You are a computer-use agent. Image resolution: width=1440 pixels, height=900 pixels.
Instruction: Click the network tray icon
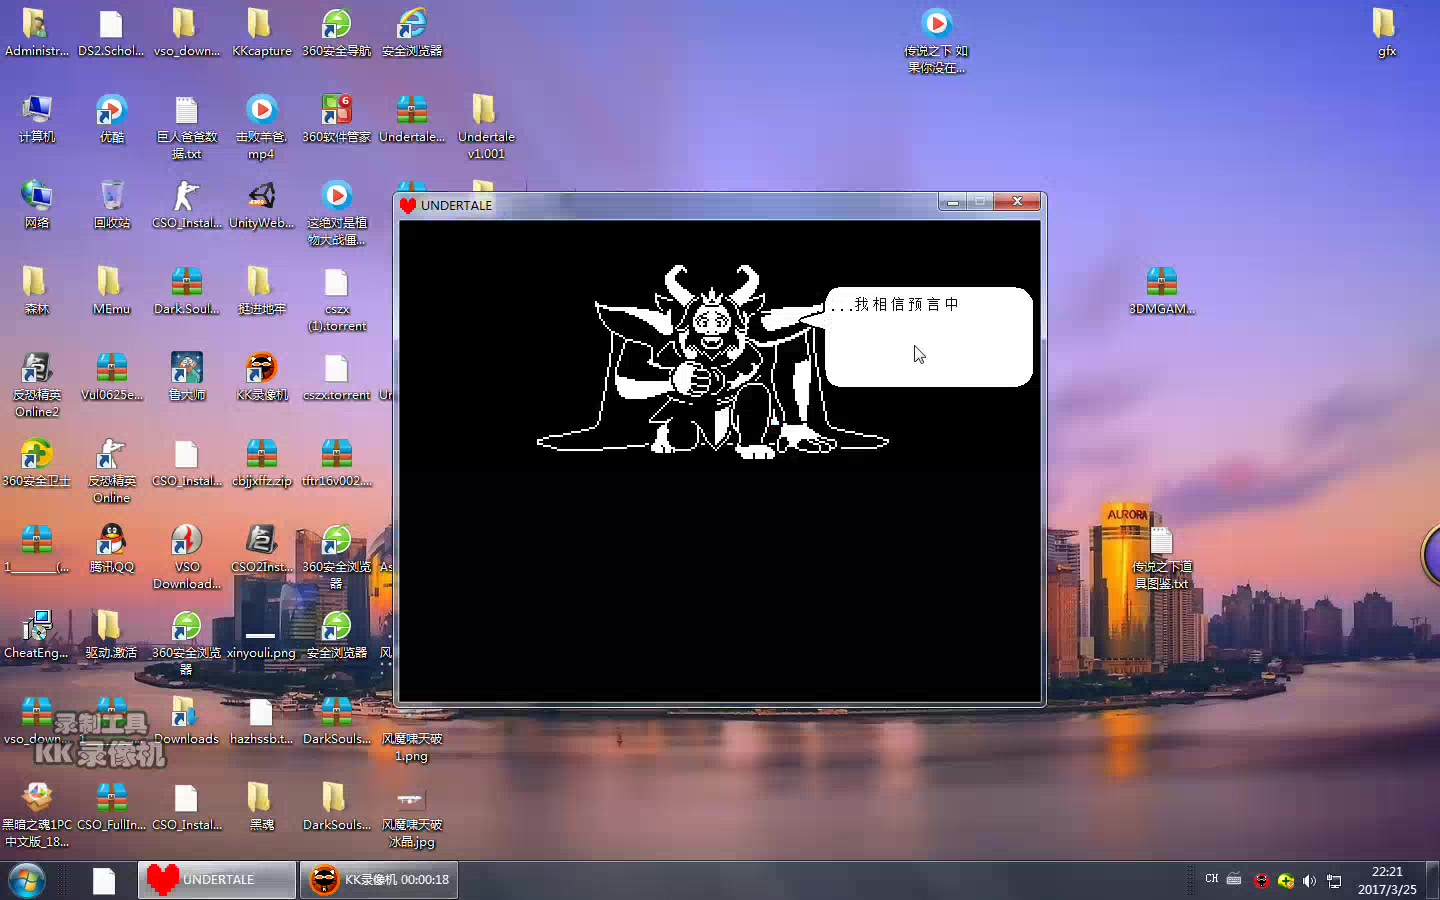pos(1334,880)
